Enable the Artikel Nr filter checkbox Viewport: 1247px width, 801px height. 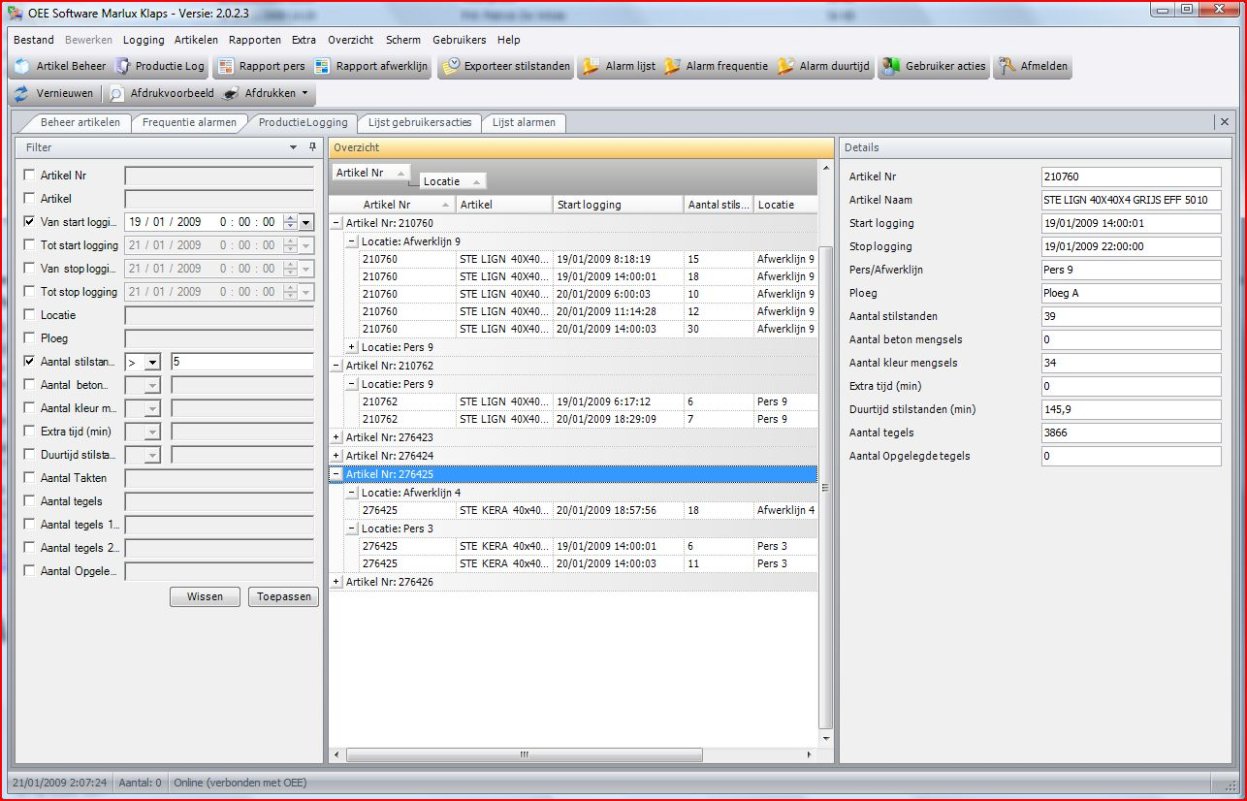[28, 174]
